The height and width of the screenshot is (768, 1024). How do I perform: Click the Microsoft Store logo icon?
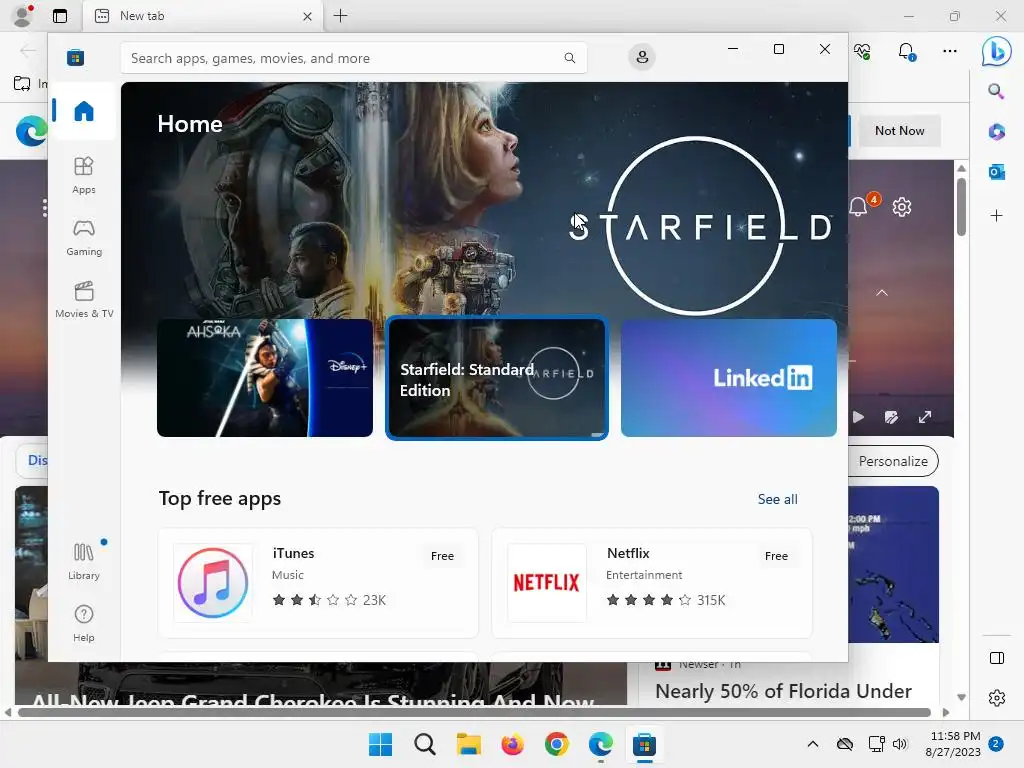(76, 57)
